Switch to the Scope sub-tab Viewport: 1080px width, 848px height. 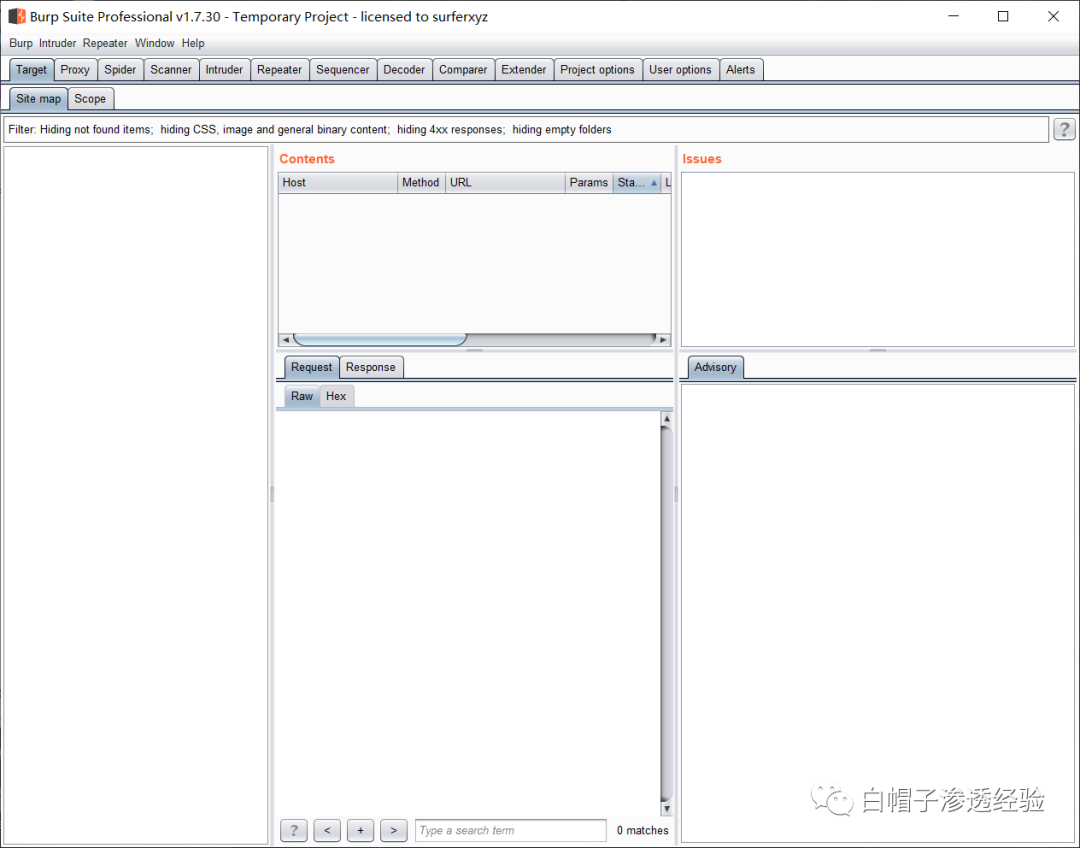[x=90, y=99]
